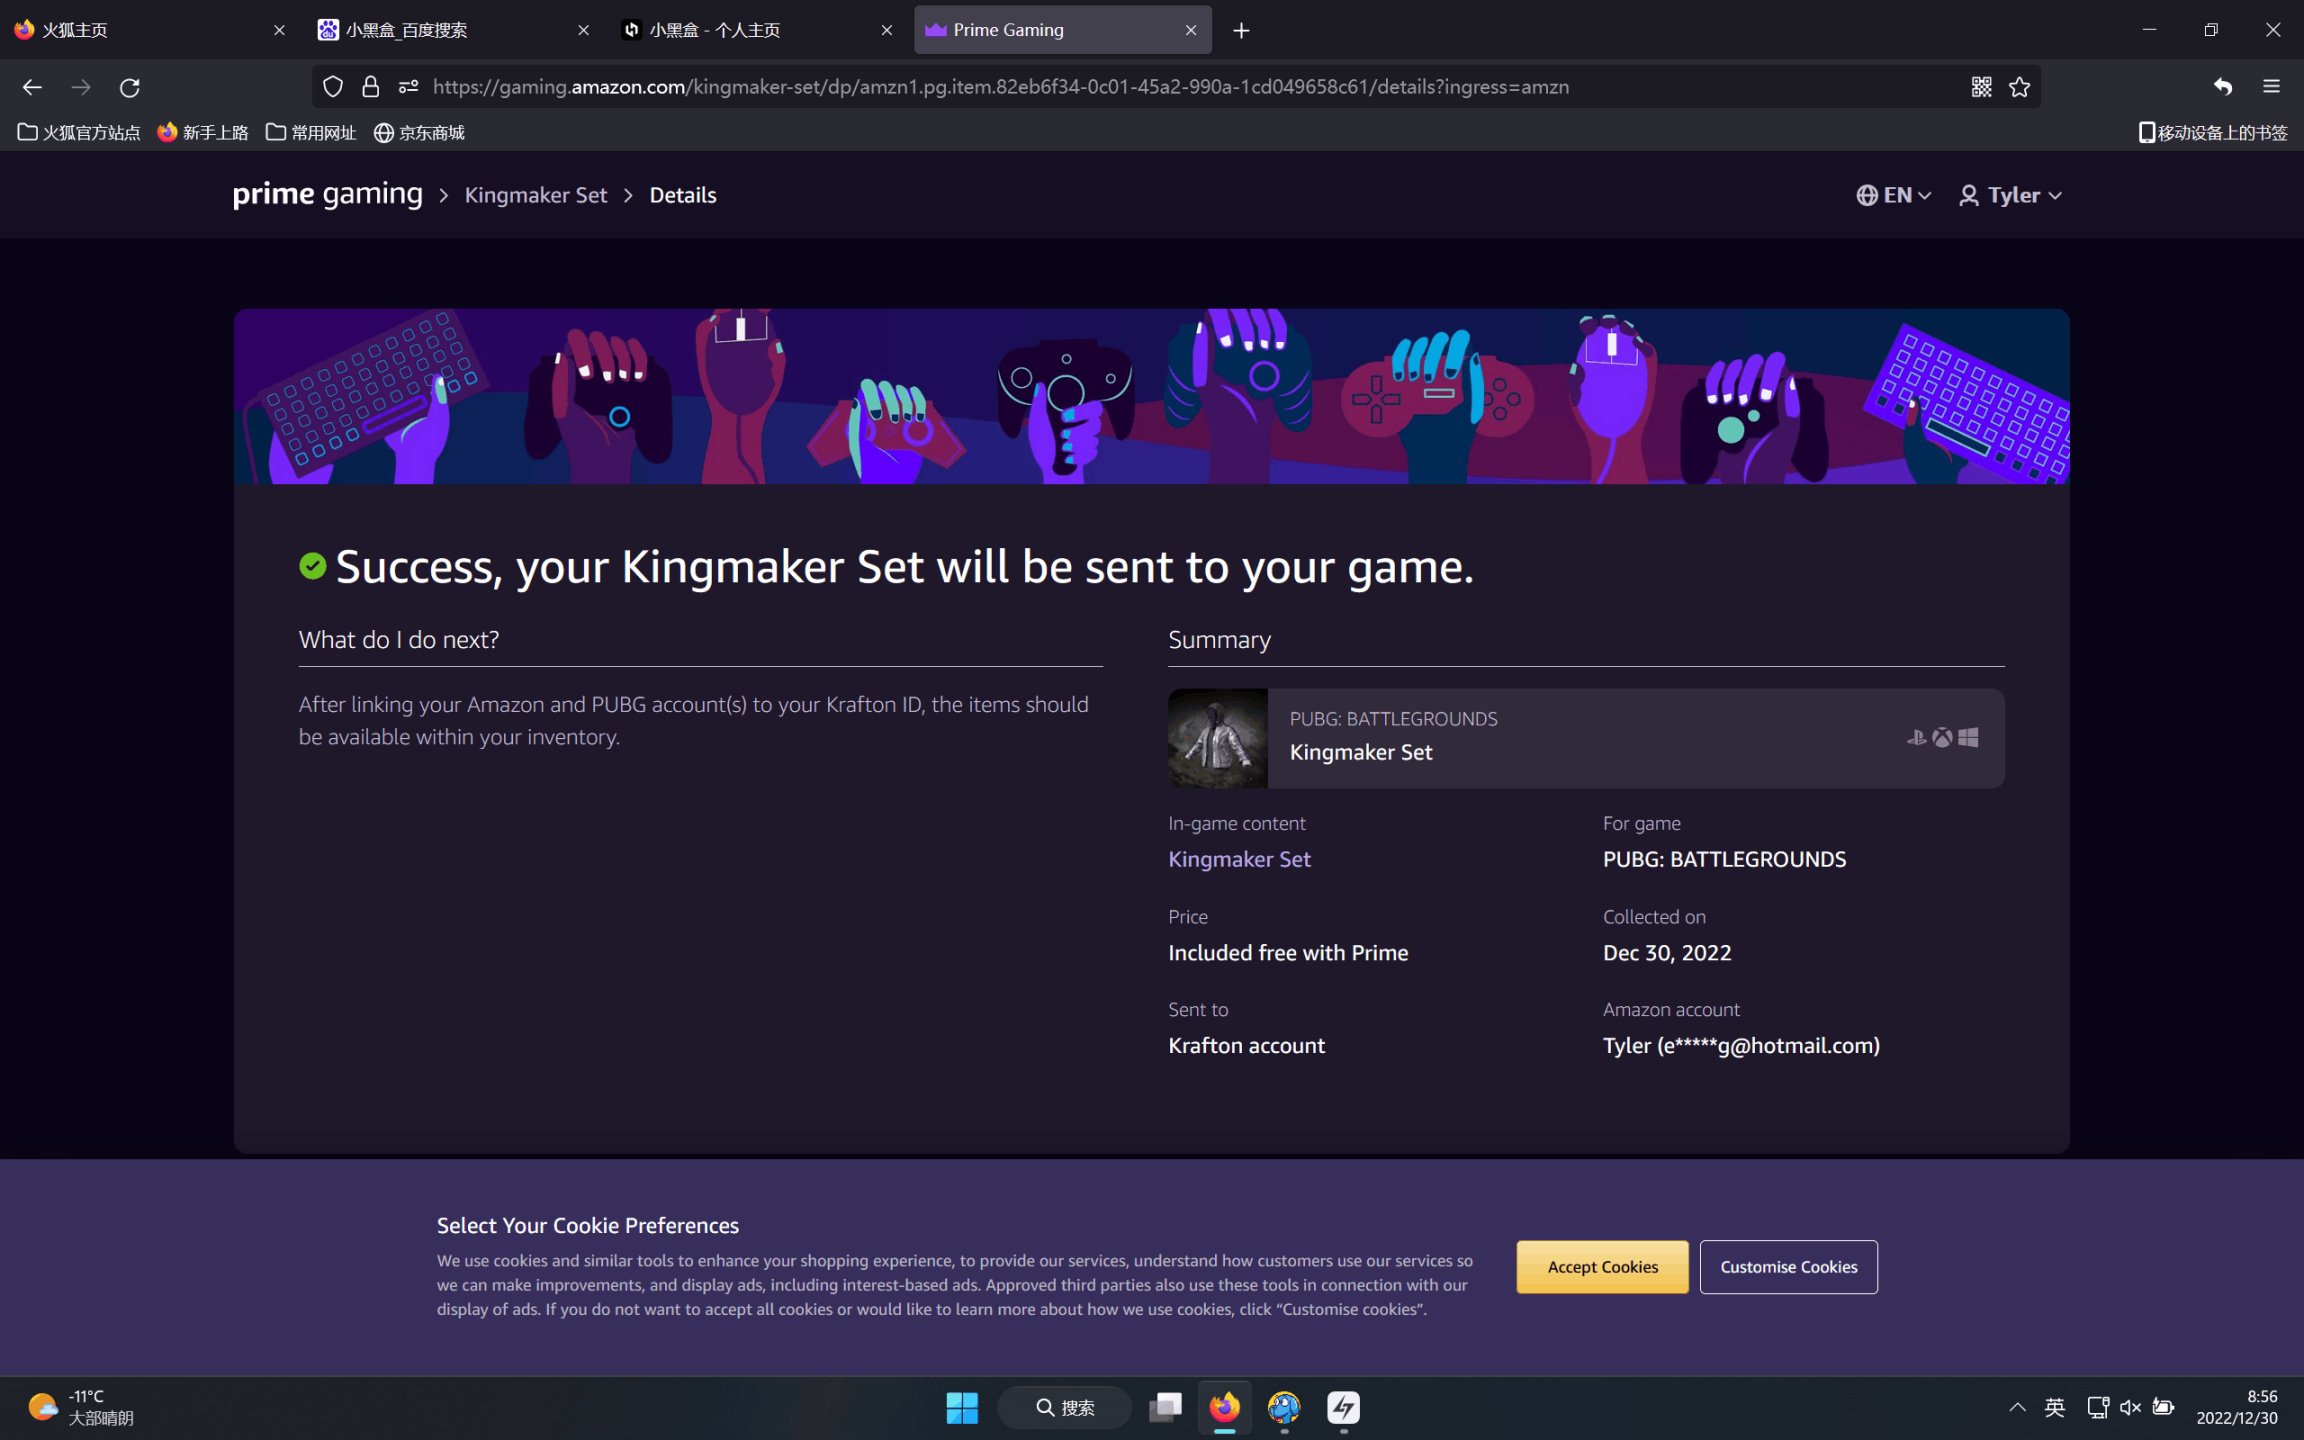The width and height of the screenshot is (2304, 1440).
Task: Open globe mascot app on taskbar
Action: (1284, 1408)
